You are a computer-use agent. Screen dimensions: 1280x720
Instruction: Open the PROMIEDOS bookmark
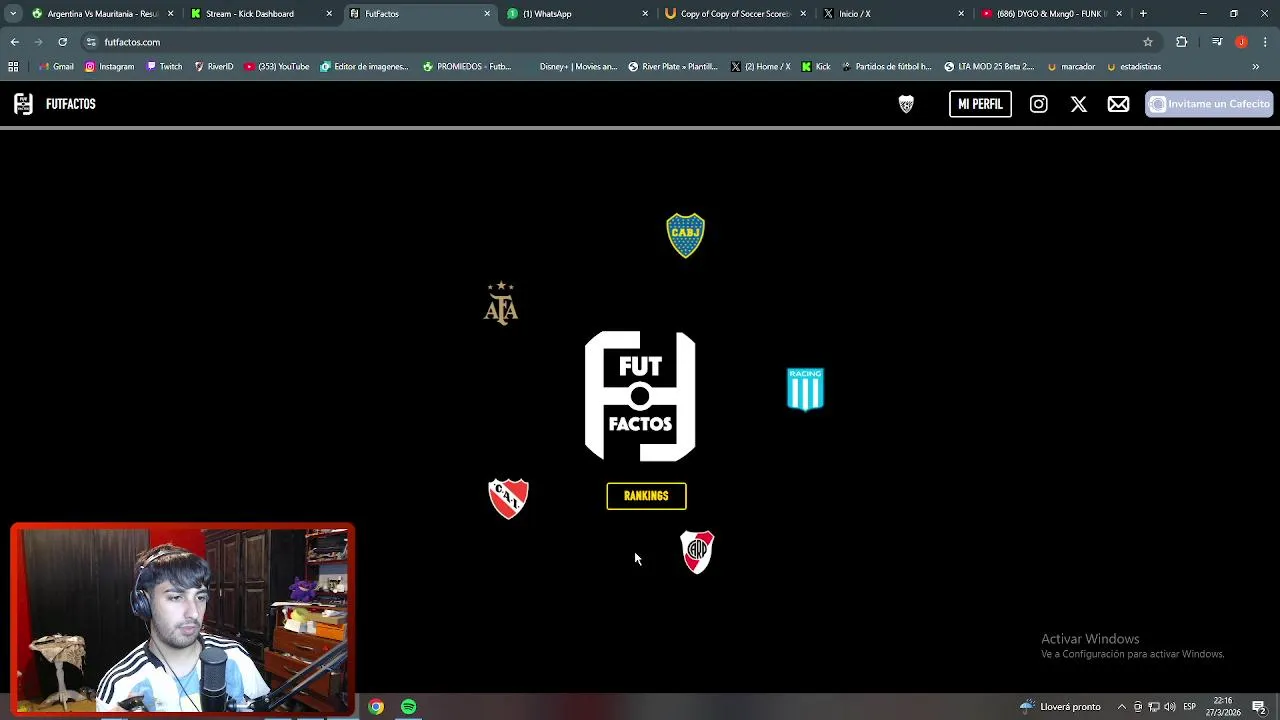pyautogui.click(x=467, y=67)
